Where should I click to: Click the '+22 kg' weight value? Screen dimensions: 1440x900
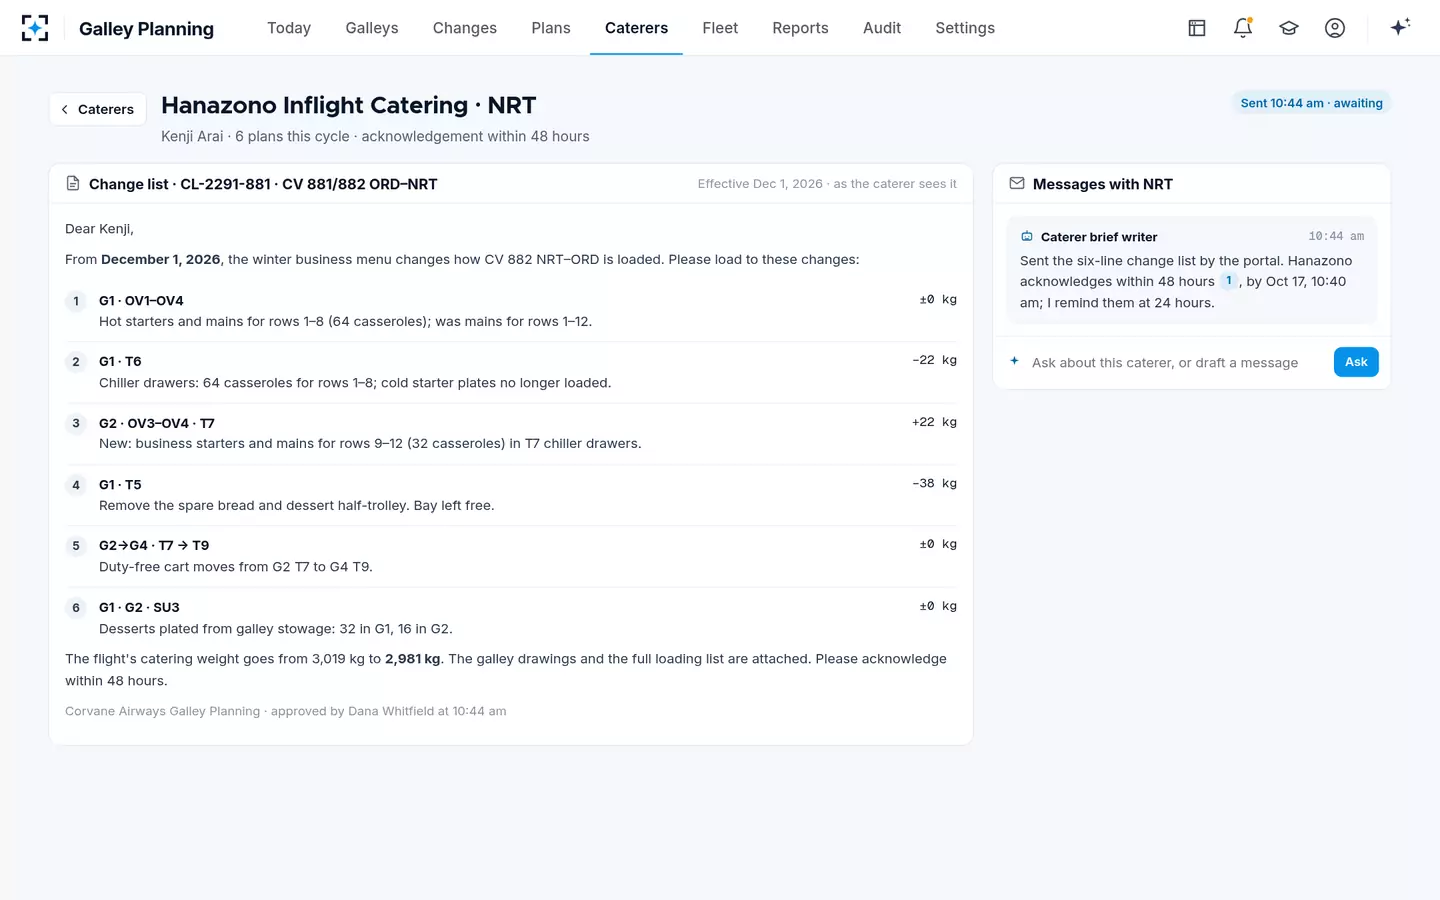pyautogui.click(x=934, y=422)
